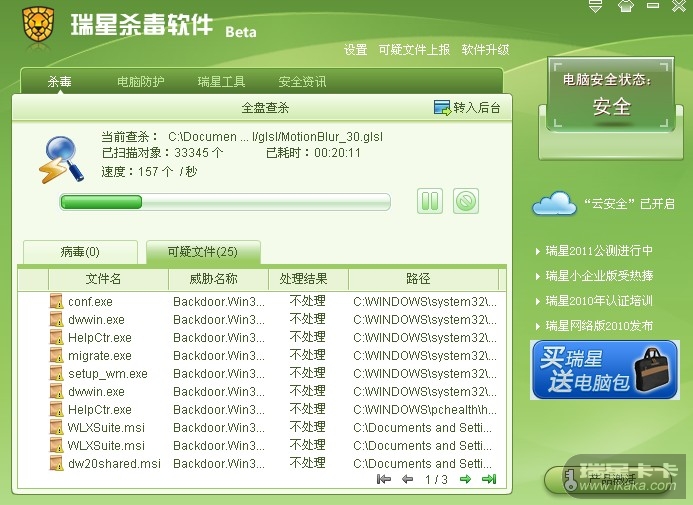Click the file icon beside setup_wm.exe
693x505 pixels.
pos(56,373)
